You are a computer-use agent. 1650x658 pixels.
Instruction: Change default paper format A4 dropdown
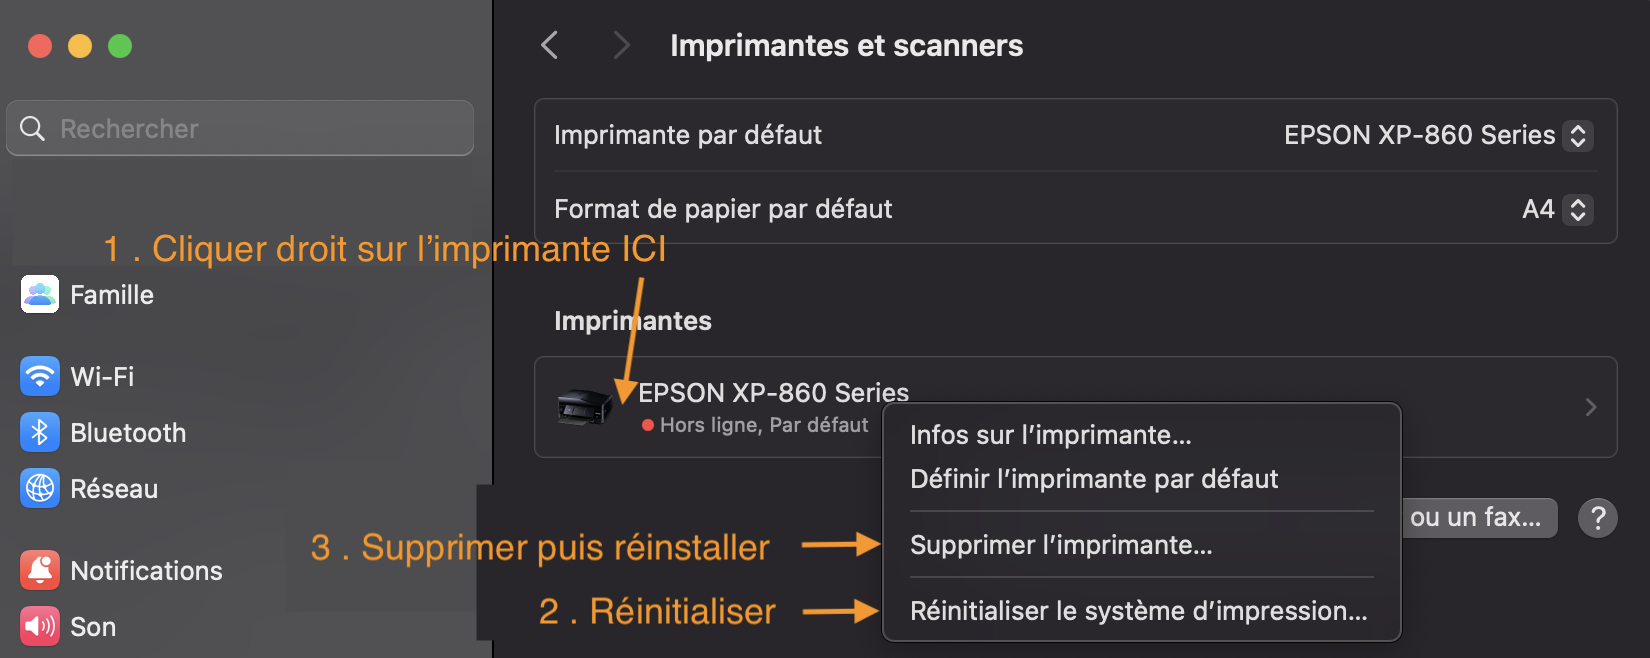(x=1577, y=209)
